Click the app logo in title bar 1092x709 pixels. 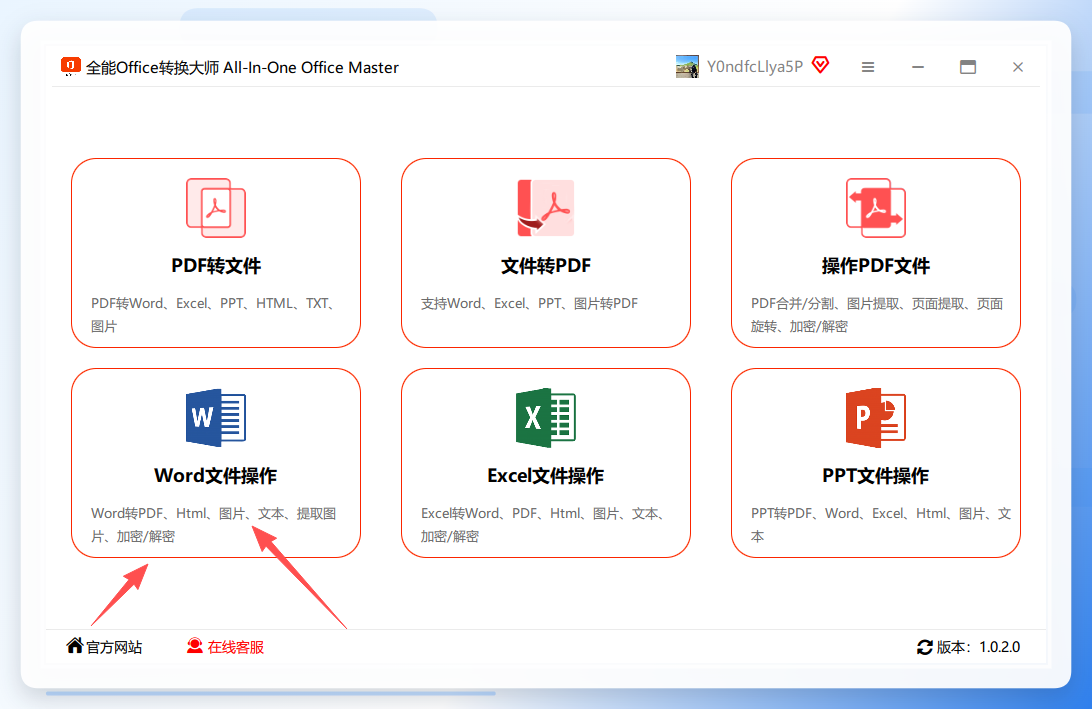[70, 66]
